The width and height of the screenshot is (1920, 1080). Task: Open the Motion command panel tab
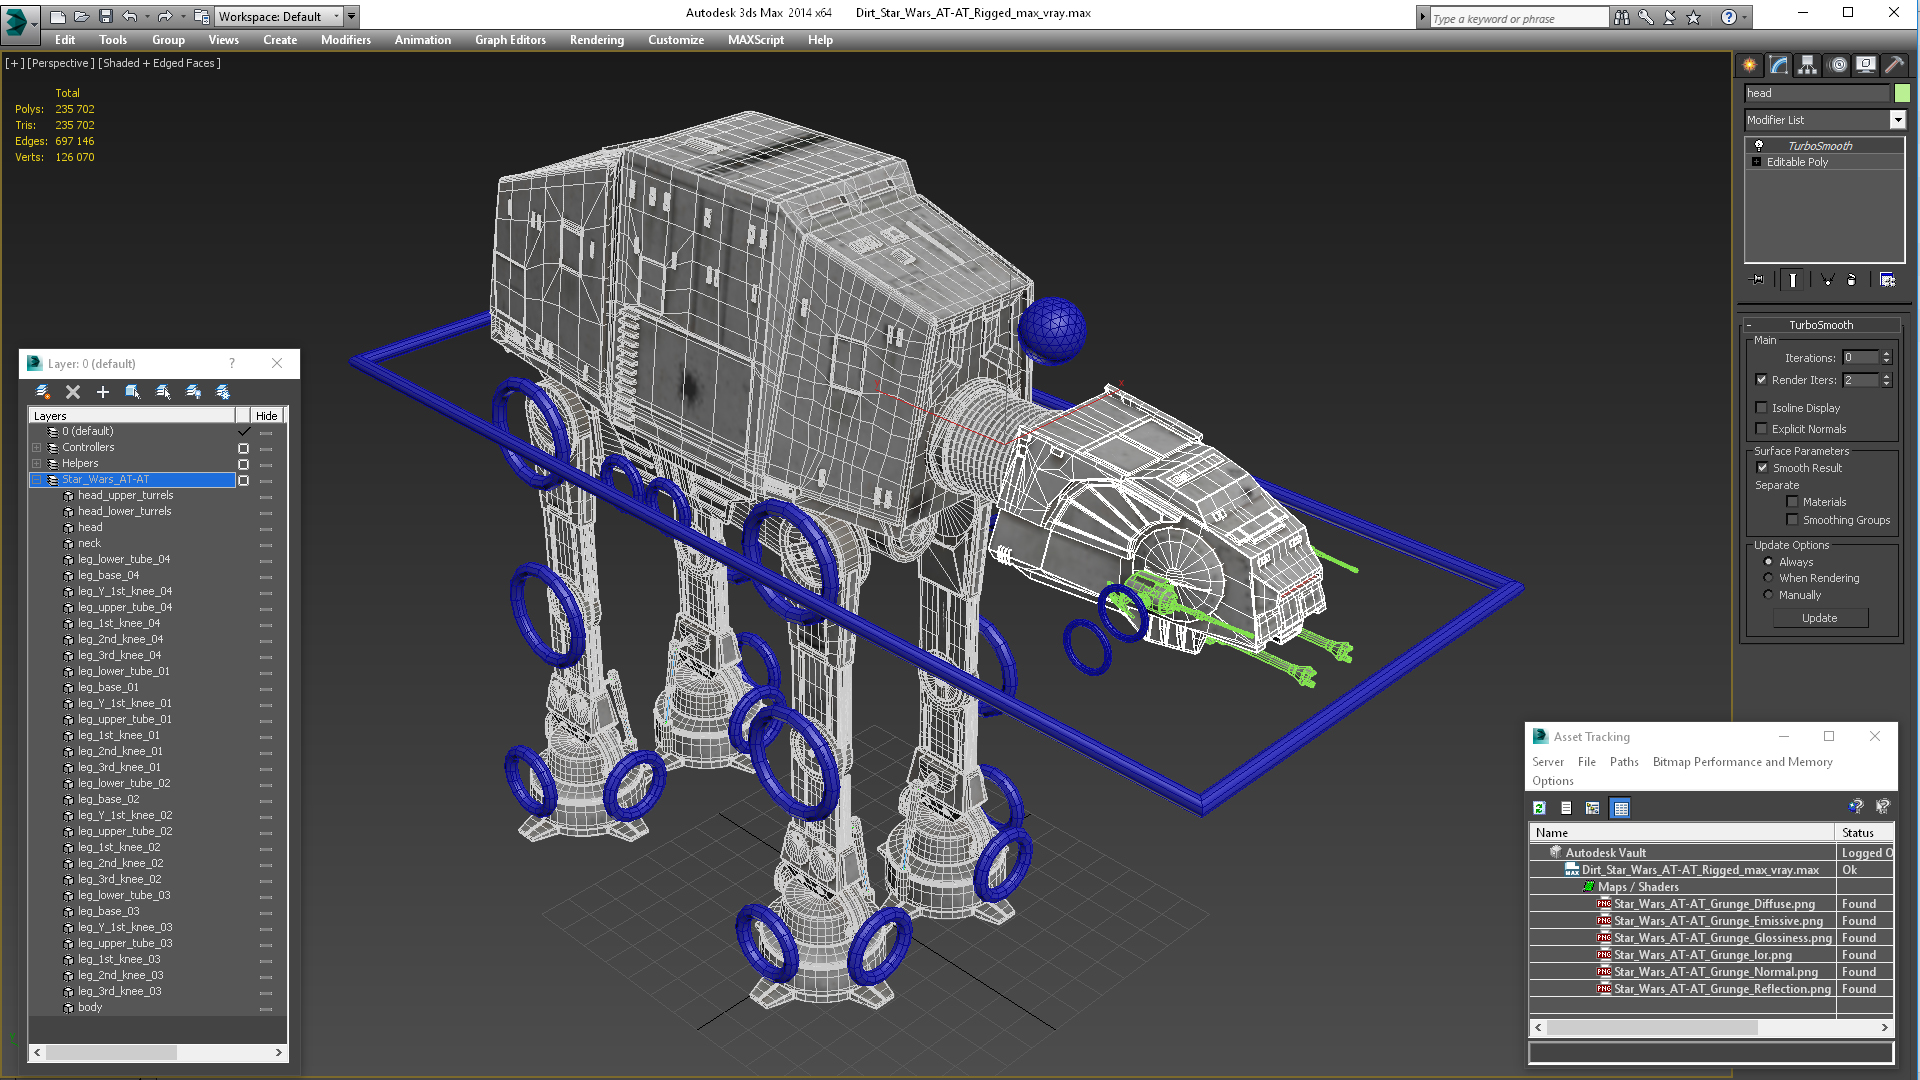click(1837, 65)
